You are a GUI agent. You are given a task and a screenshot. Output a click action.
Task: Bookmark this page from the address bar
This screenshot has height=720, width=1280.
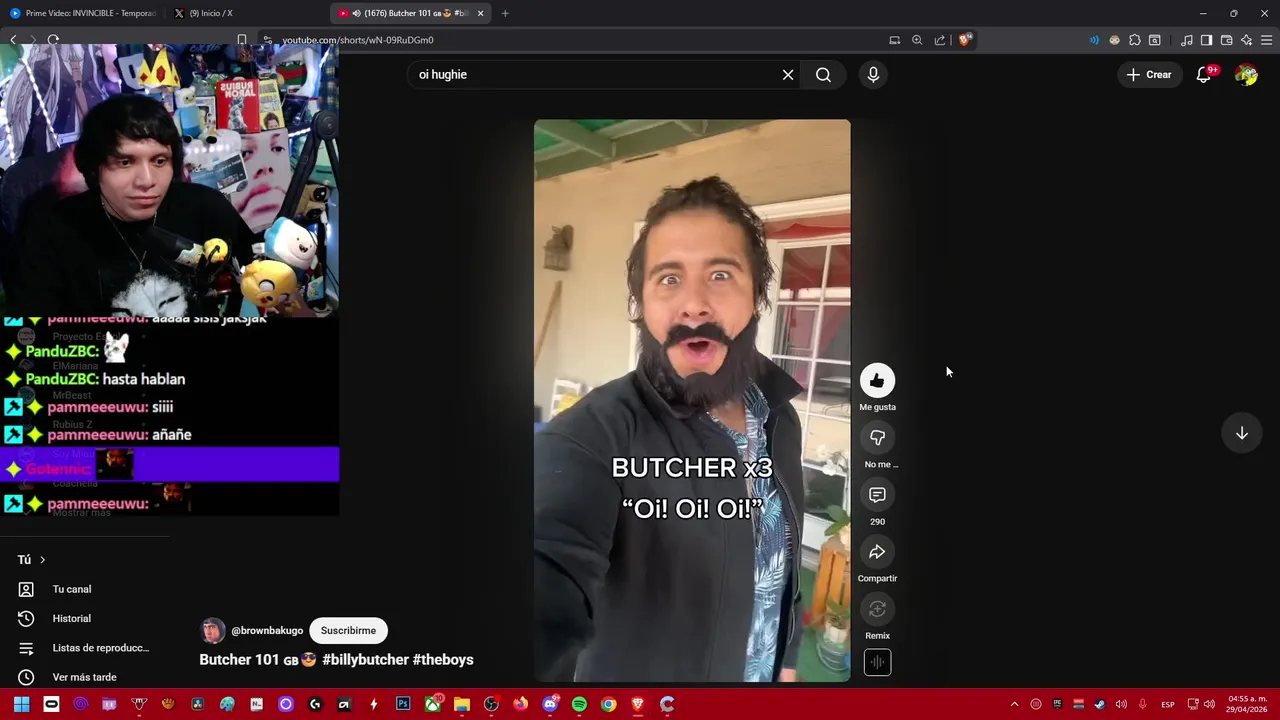[x=242, y=40]
